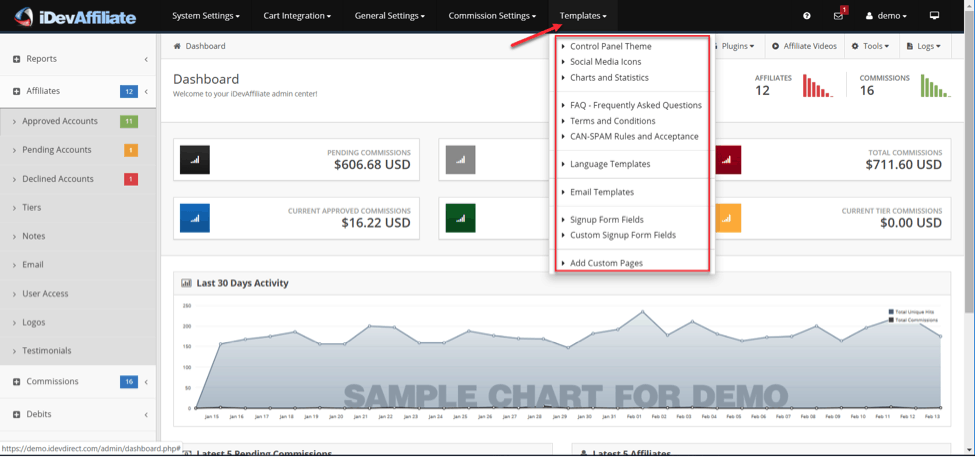Open Email Templates menu entry
Image resolution: width=975 pixels, height=457 pixels.
point(602,192)
